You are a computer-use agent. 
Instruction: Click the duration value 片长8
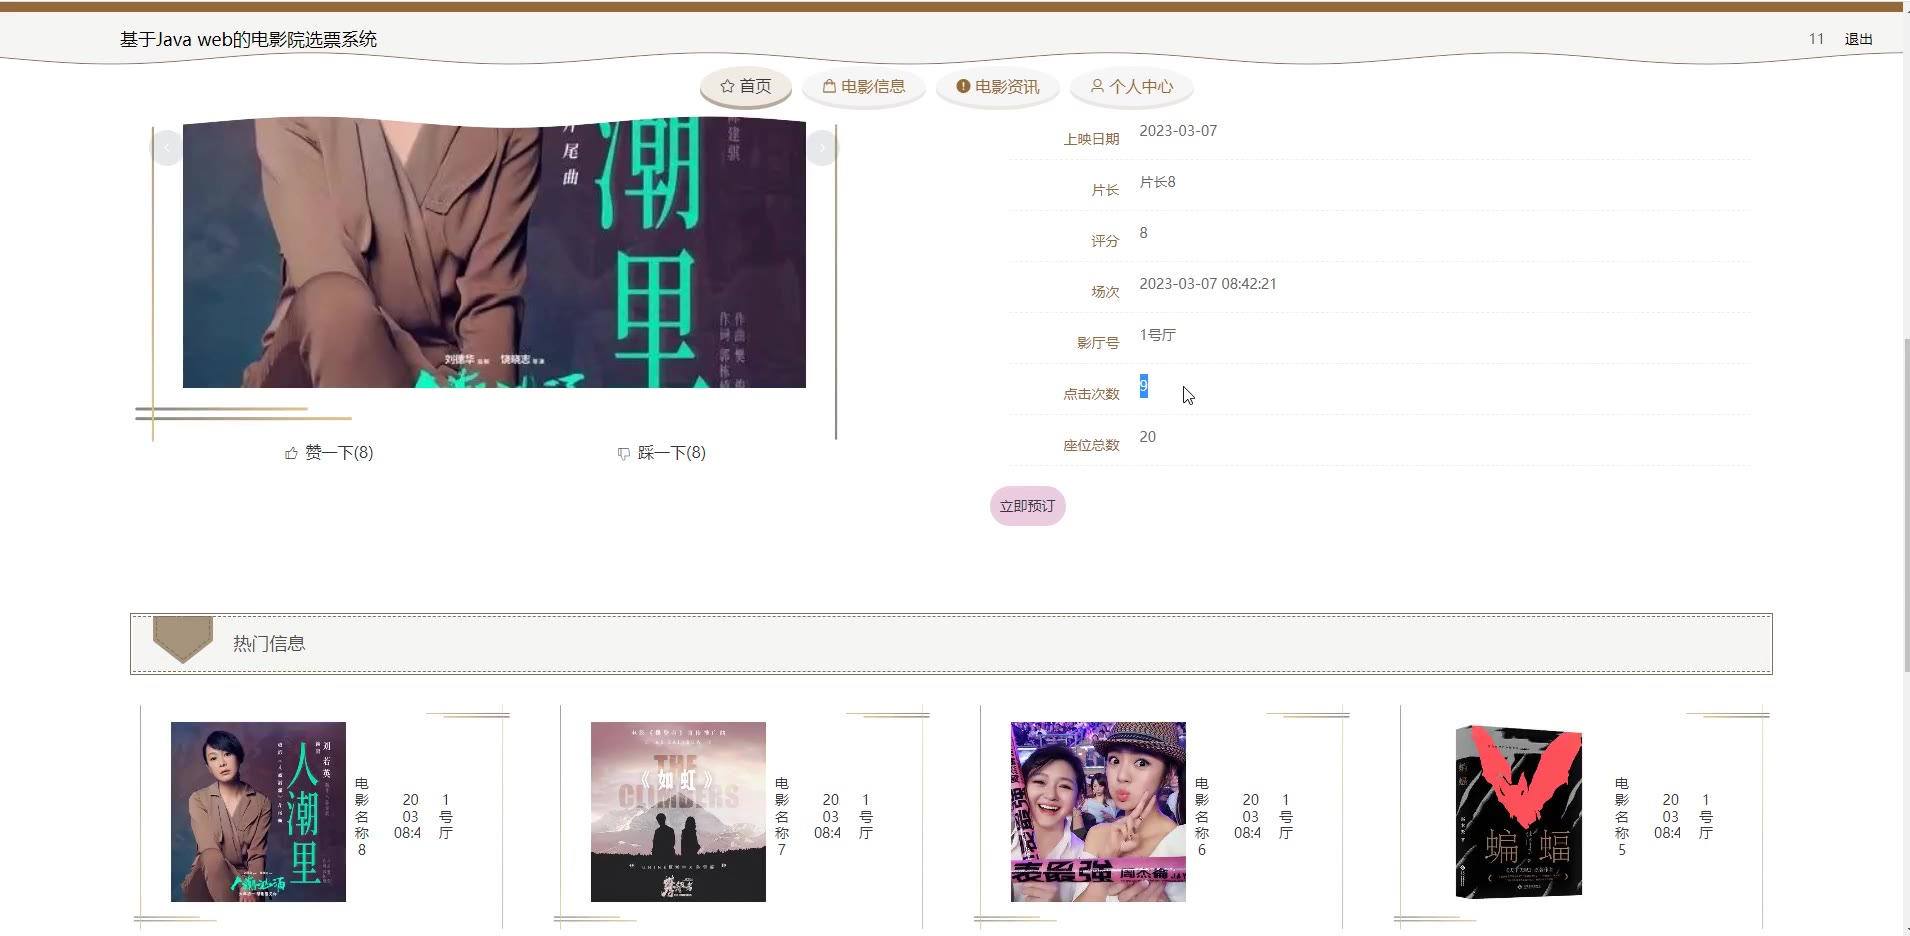[x=1158, y=182]
